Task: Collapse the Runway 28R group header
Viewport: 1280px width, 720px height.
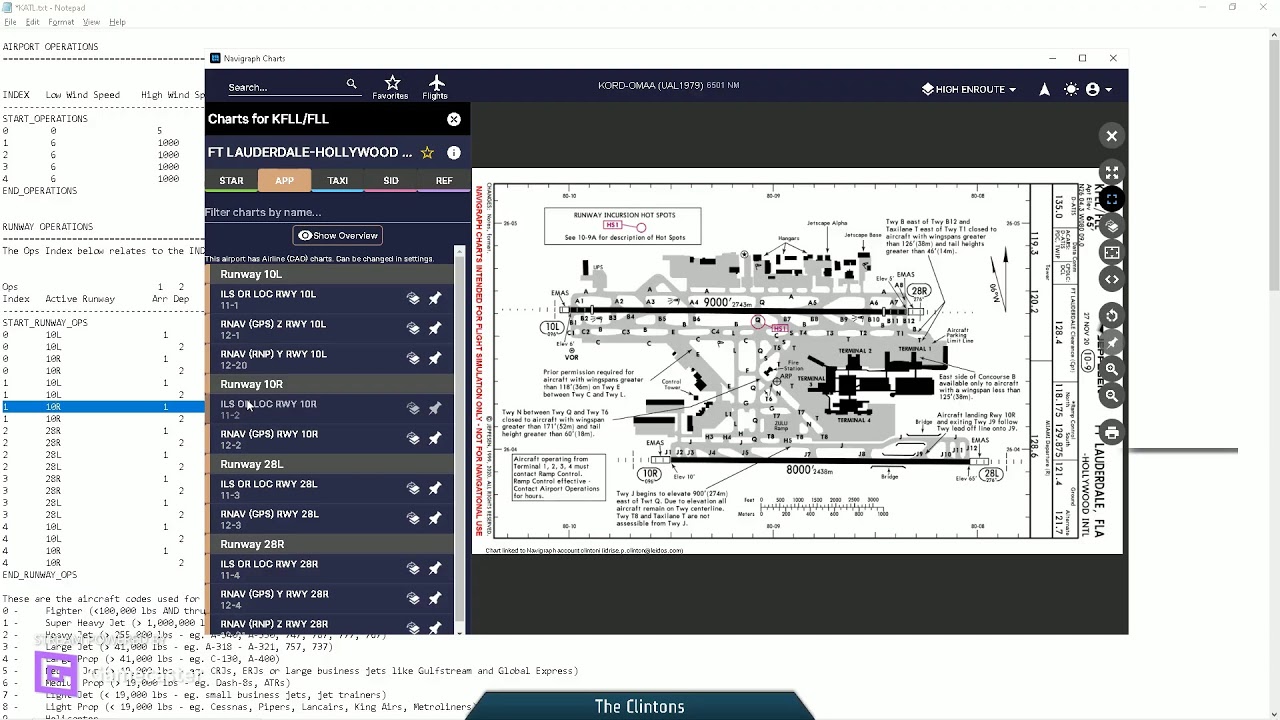Action: point(330,544)
